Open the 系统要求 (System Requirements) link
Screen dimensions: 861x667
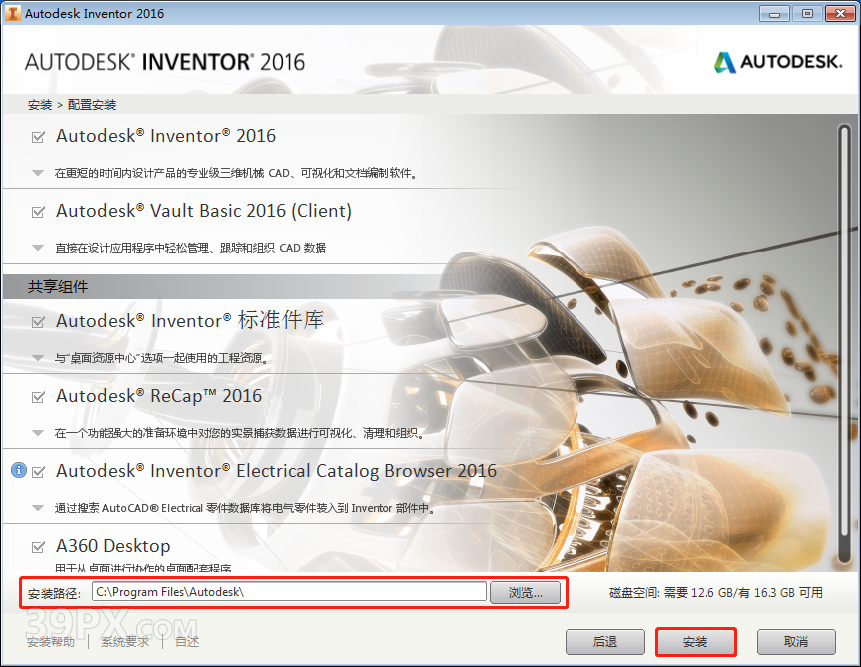click(123, 642)
